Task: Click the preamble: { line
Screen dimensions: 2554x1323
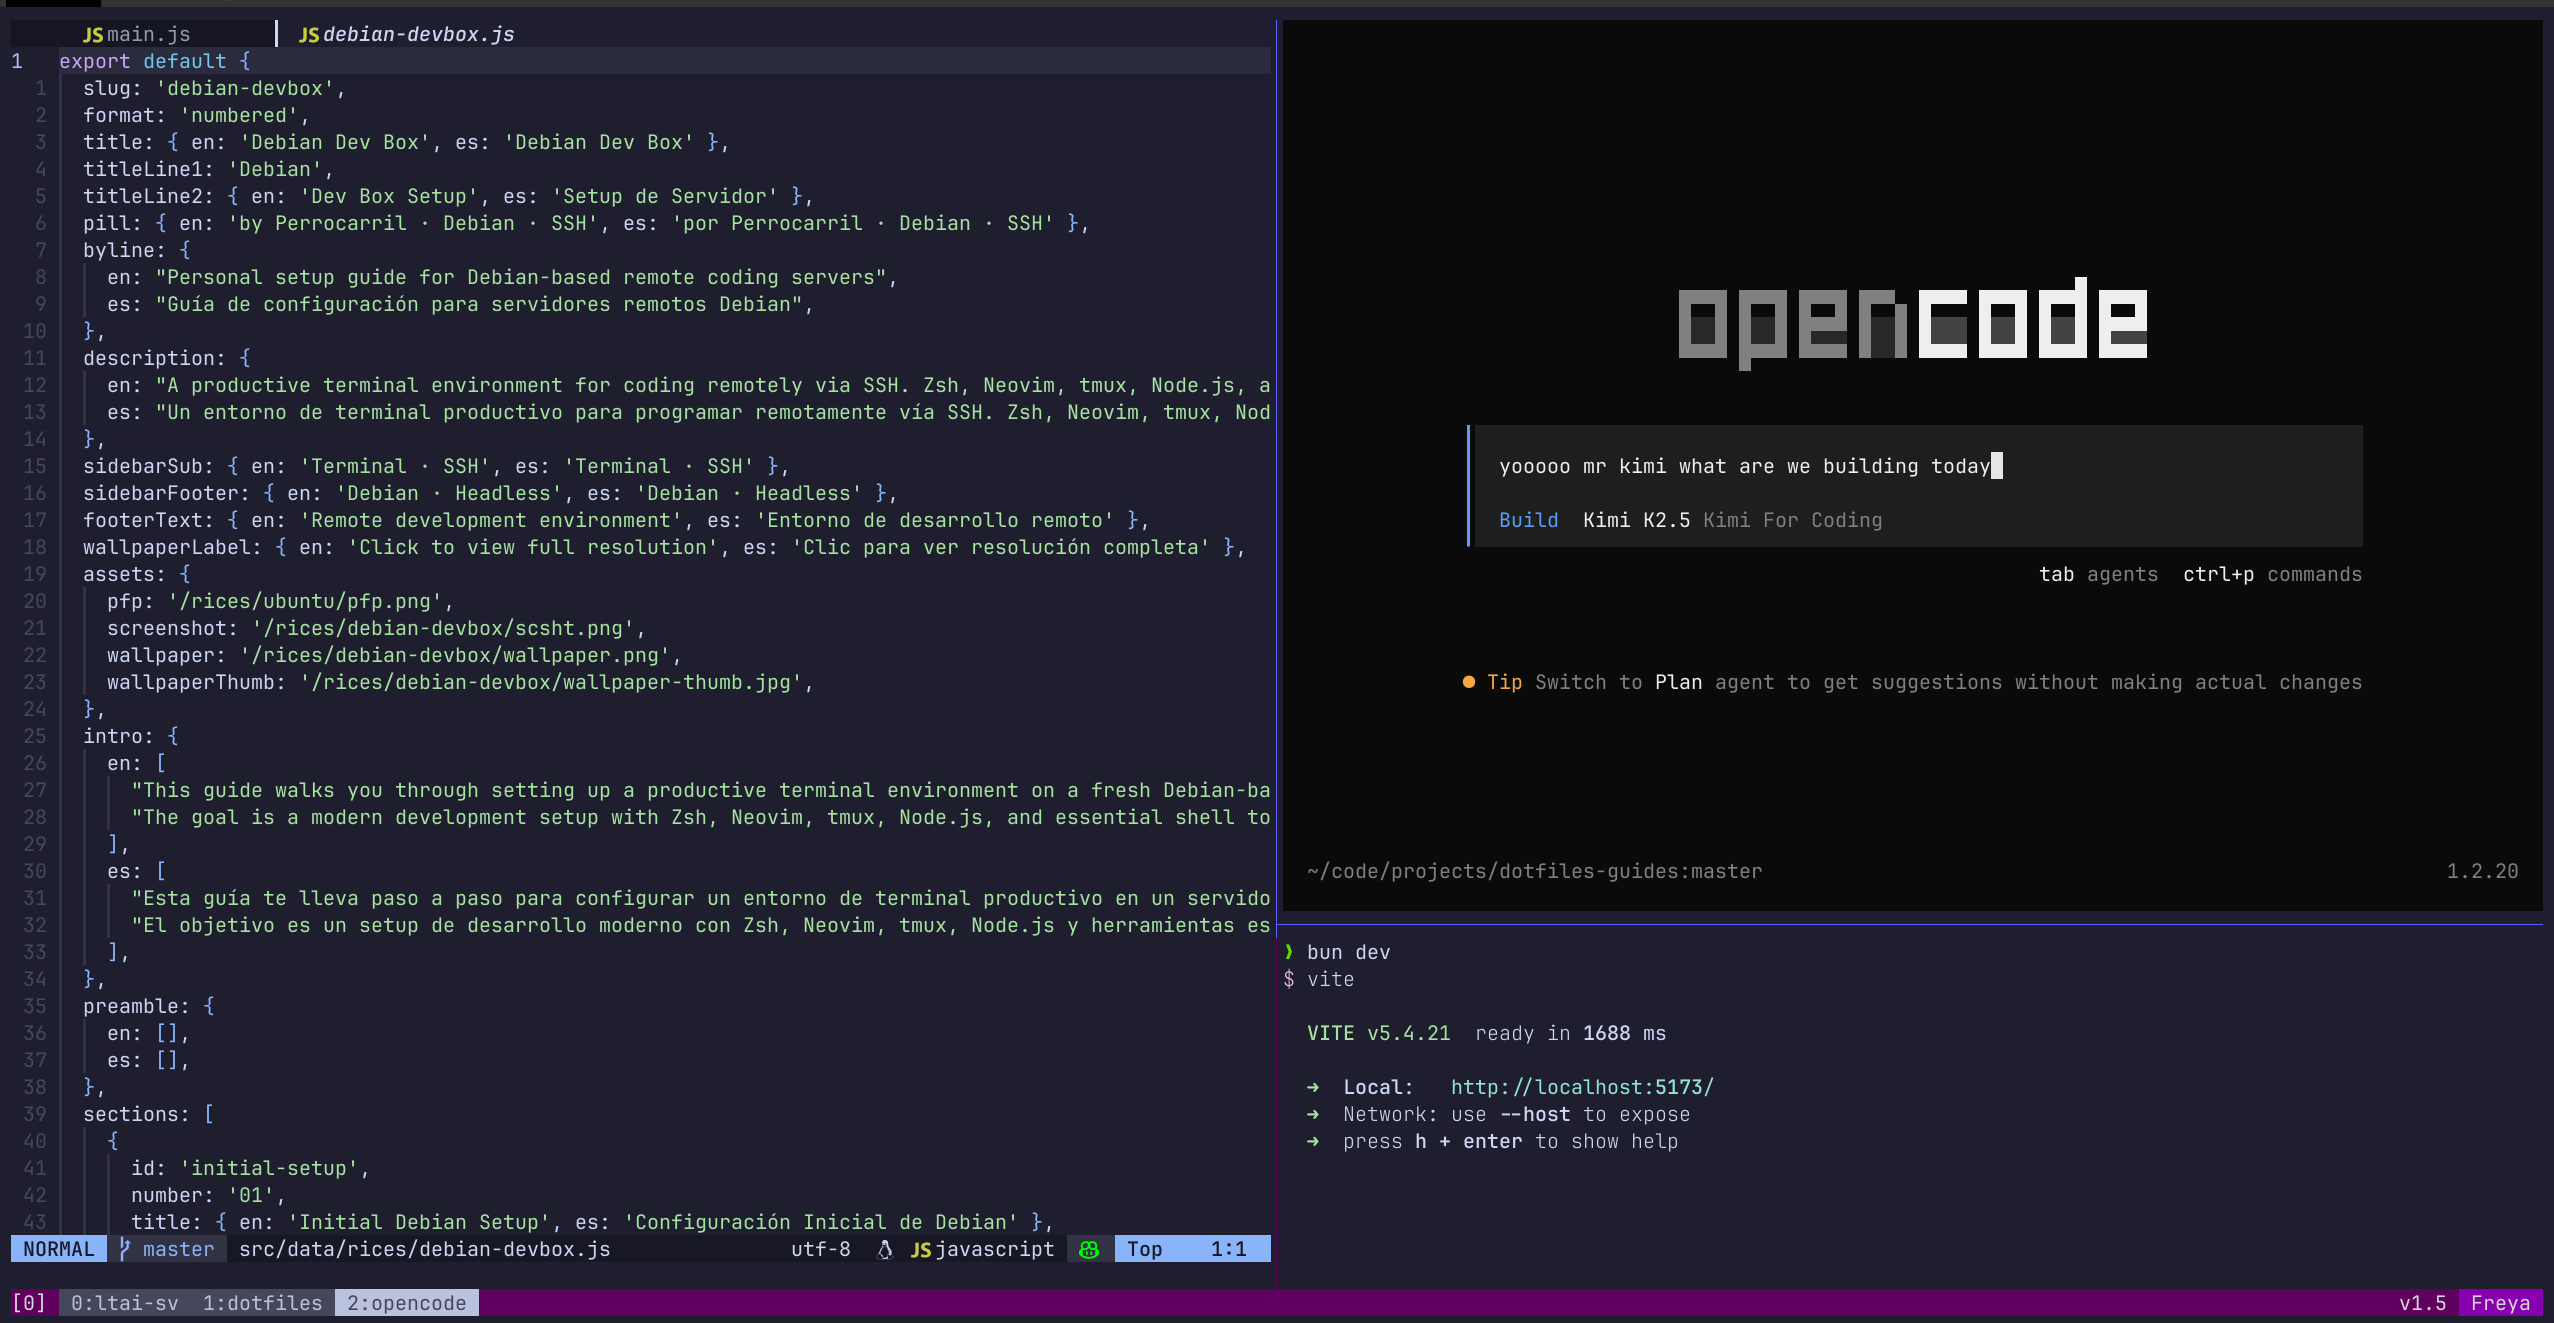Action: tap(148, 1006)
